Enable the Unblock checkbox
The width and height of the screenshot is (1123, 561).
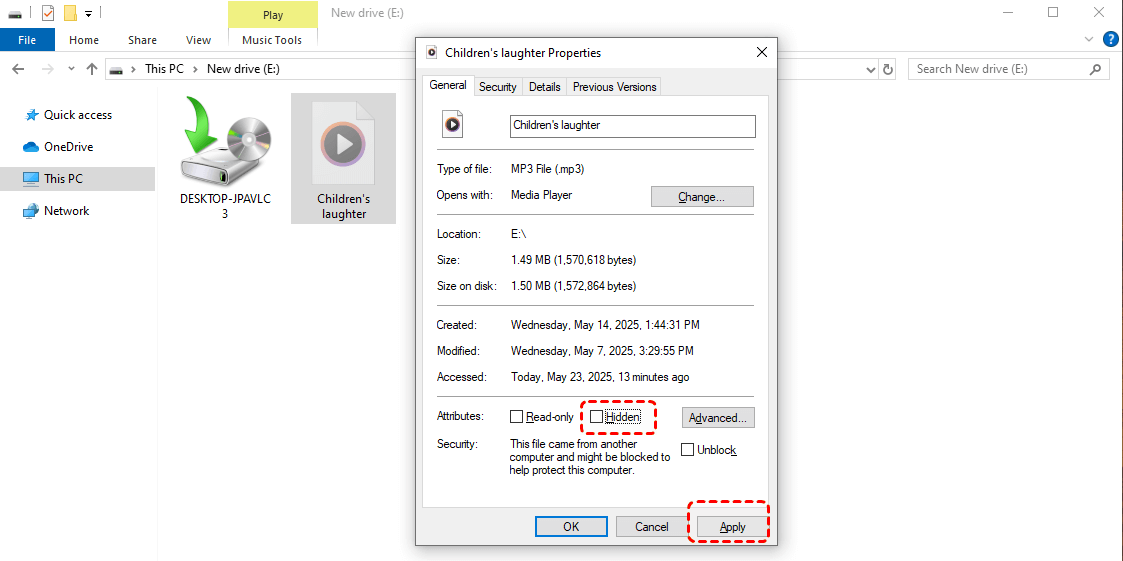point(687,450)
